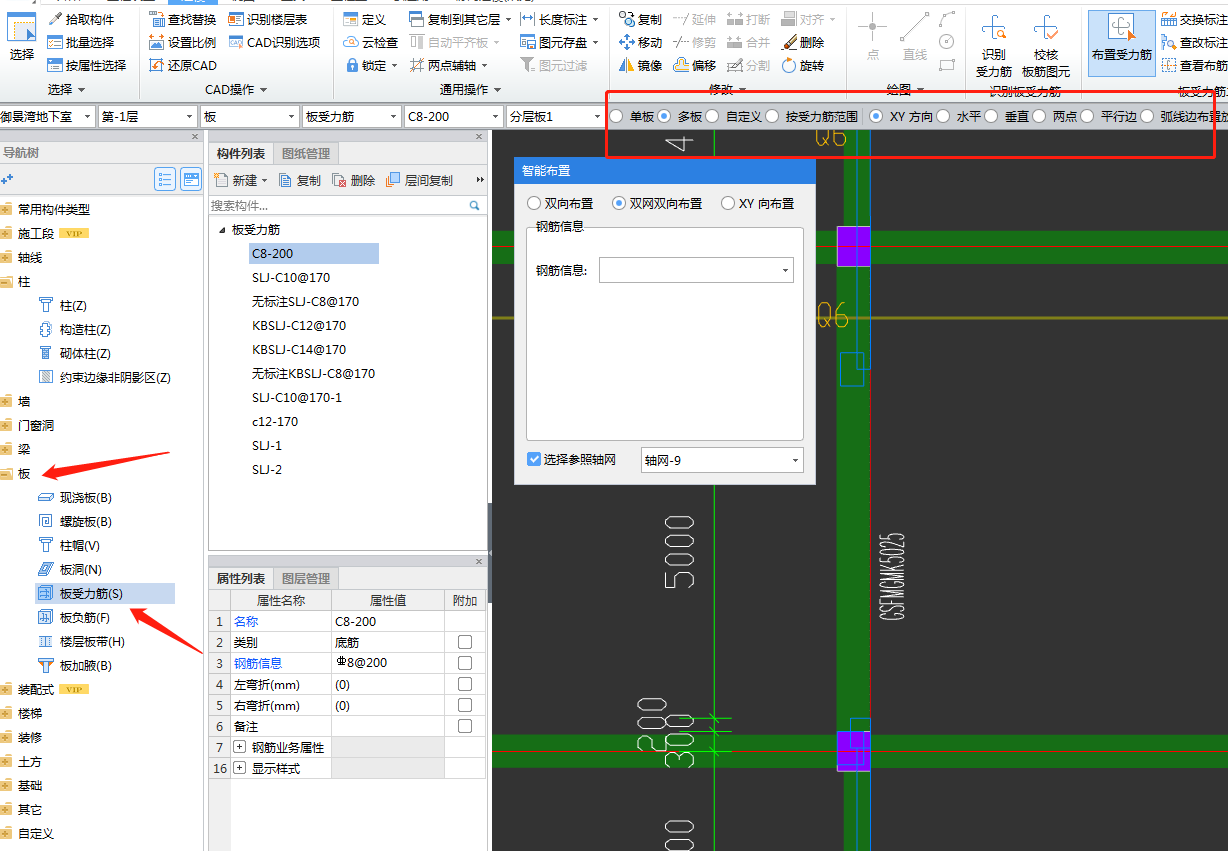Click 识别受力筋 recognize rebar tool
1228x851 pixels.
(994, 47)
